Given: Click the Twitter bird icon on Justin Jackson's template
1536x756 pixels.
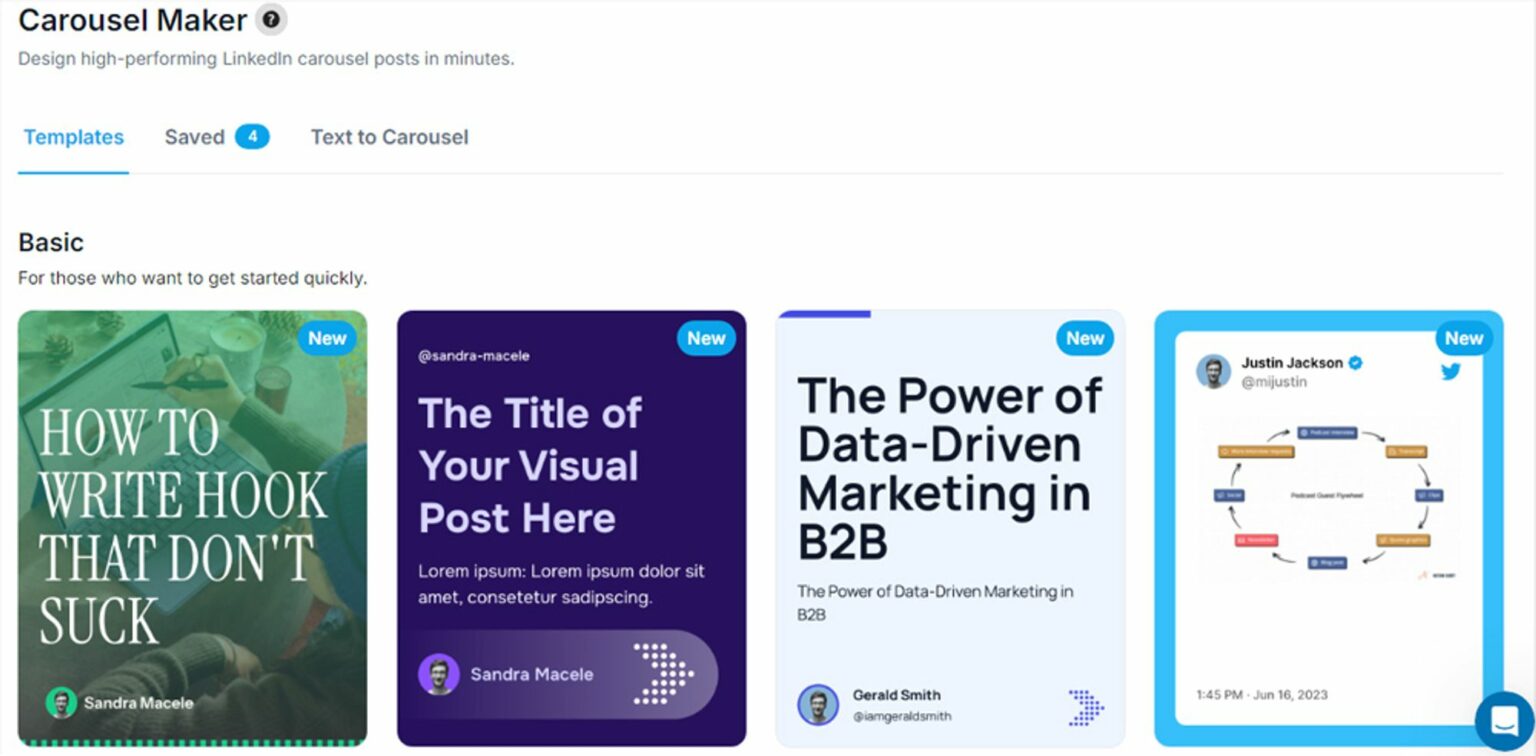Looking at the screenshot, I should tap(1450, 371).
